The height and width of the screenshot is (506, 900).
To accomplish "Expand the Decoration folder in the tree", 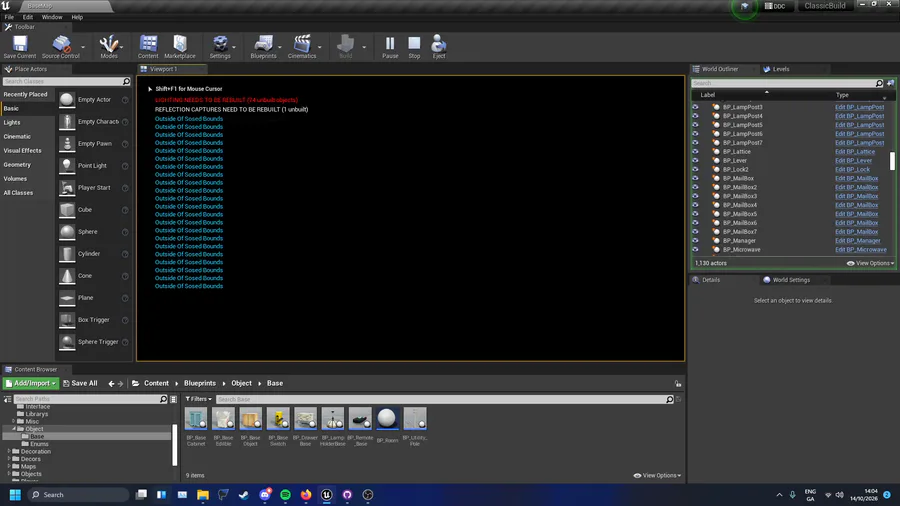I will point(9,451).
